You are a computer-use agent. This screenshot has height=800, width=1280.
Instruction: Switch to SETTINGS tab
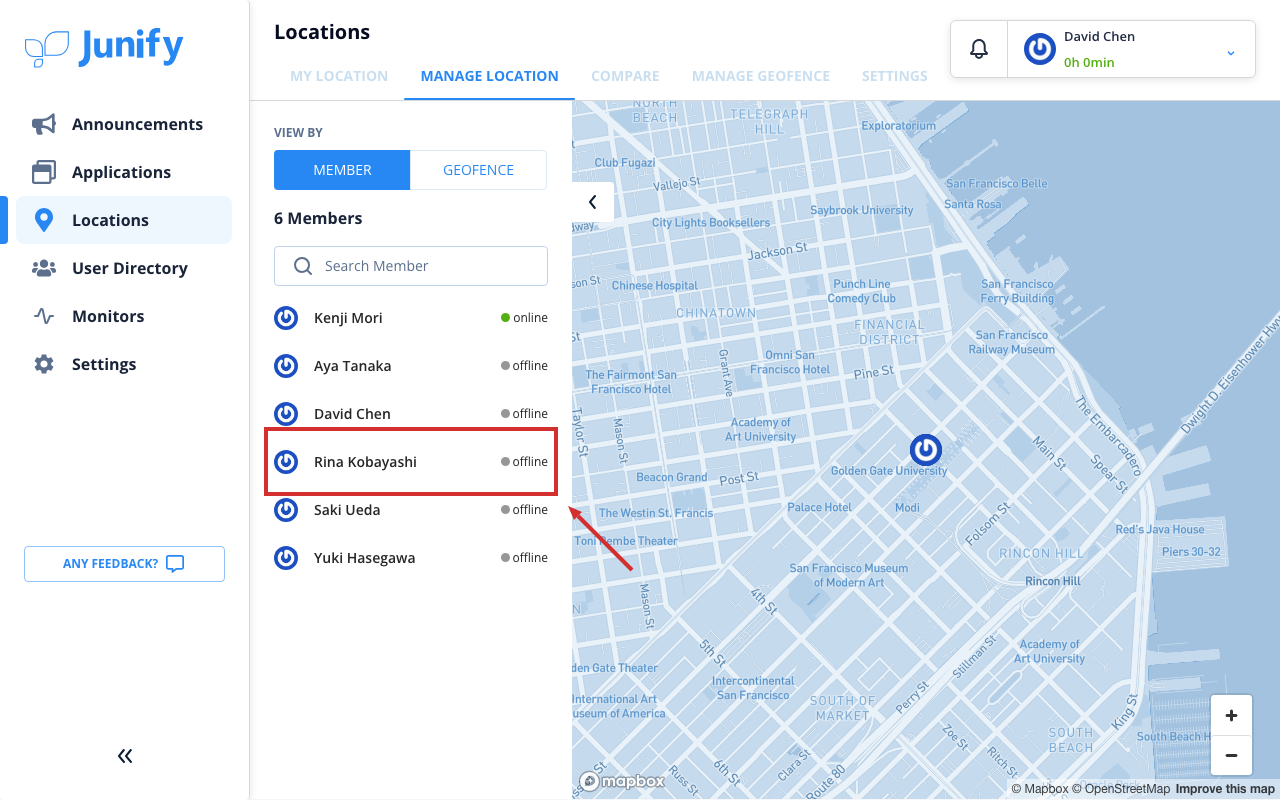[x=895, y=76]
